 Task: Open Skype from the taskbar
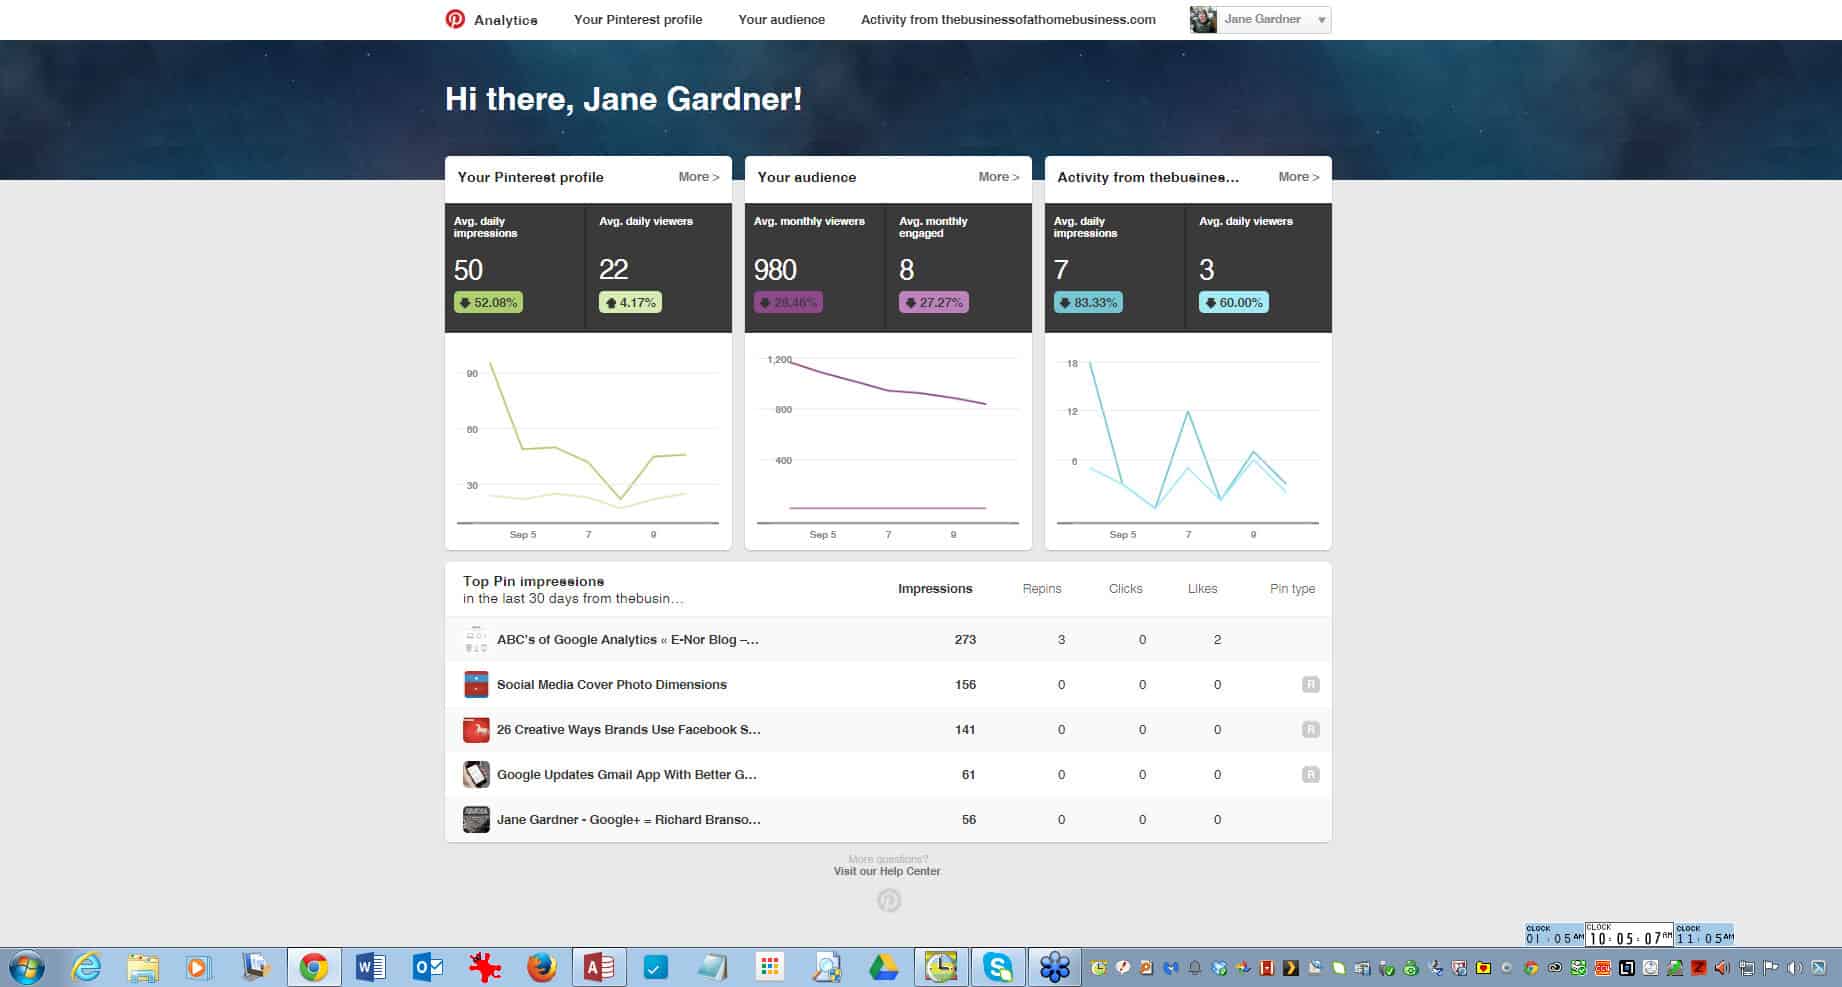coord(997,967)
